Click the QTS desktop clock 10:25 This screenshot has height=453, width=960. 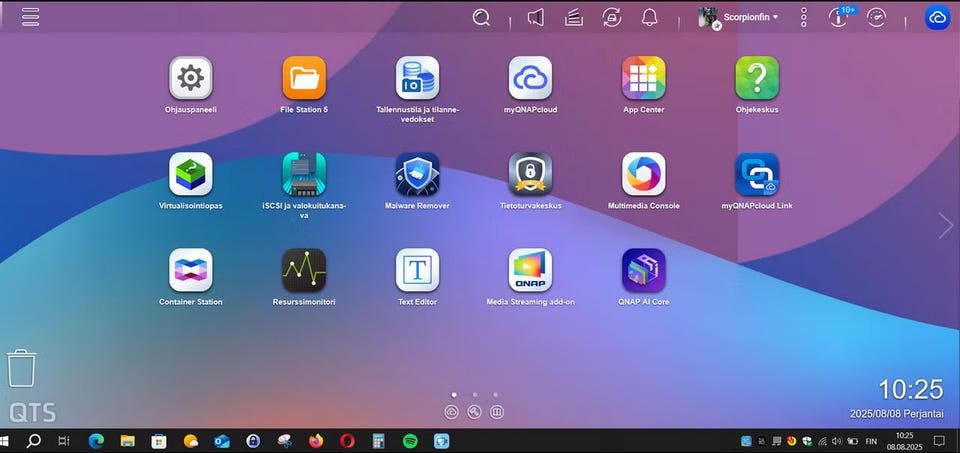[911, 389]
